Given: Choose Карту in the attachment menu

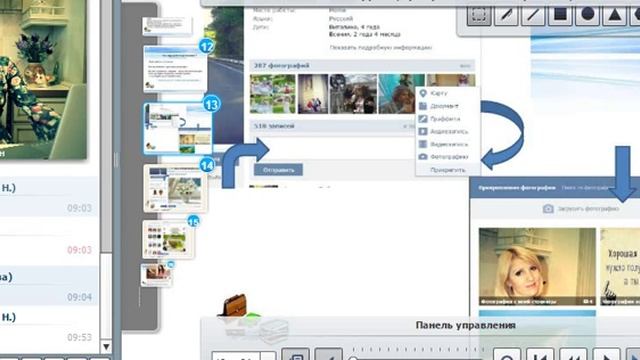Looking at the screenshot, I should click(x=439, y=93).
